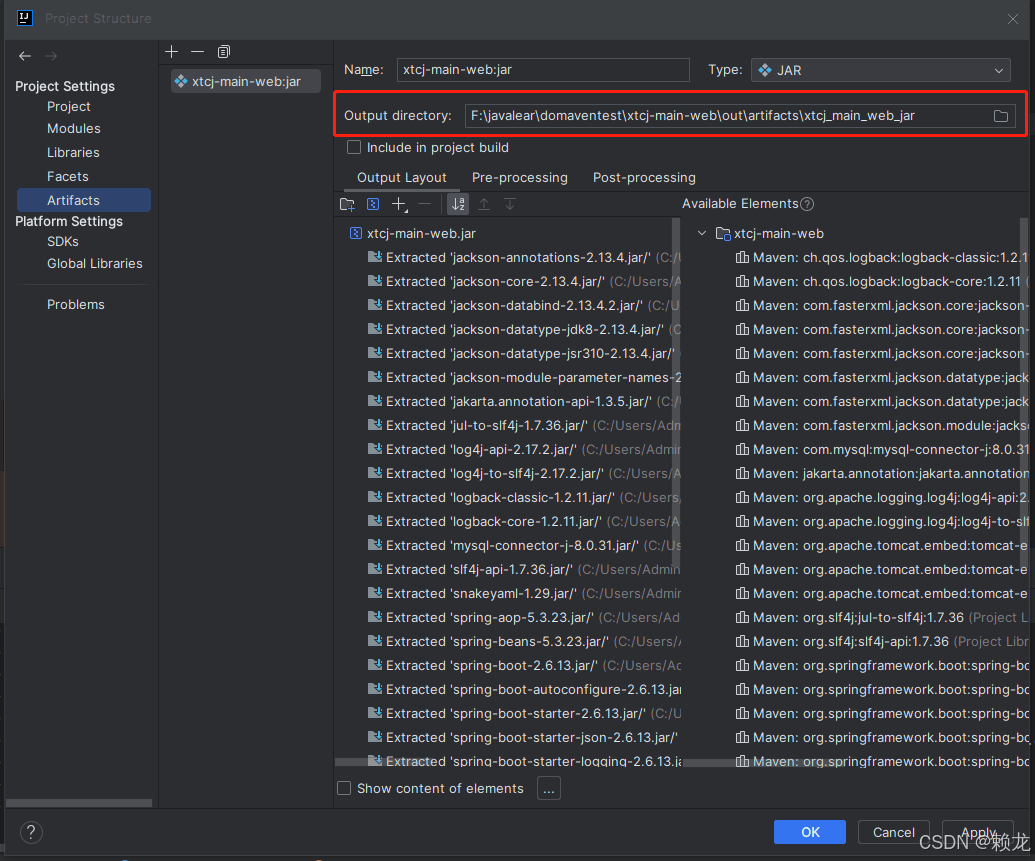Screen dimensions: 1035x861
Task: Switch to the Output Layout tab
Action: tap(402, 178)
